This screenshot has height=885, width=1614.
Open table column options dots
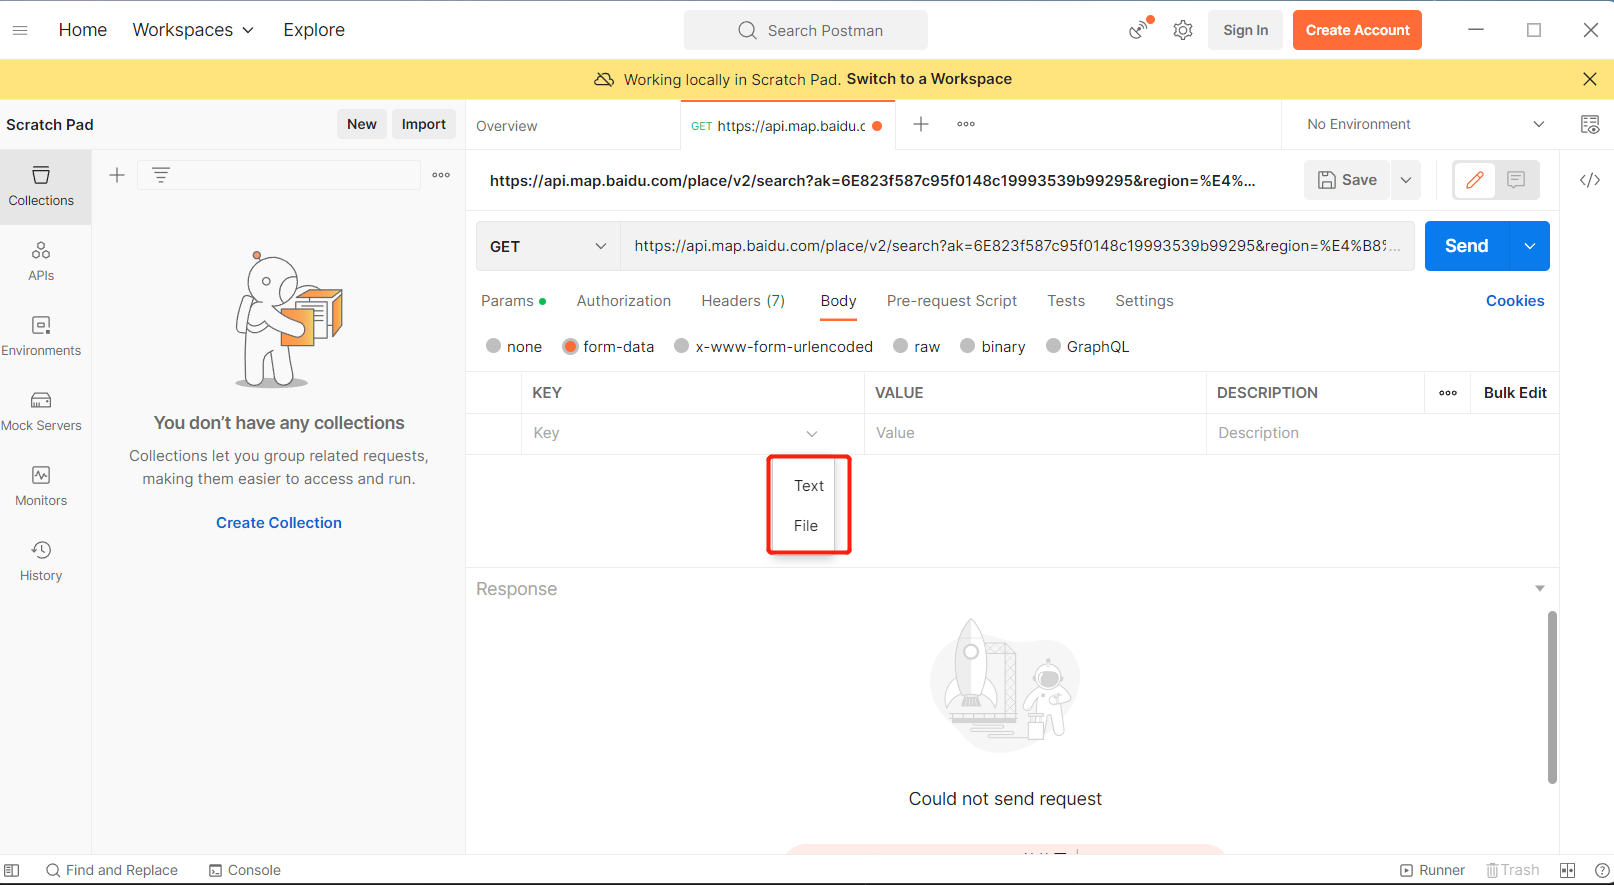1448,393
